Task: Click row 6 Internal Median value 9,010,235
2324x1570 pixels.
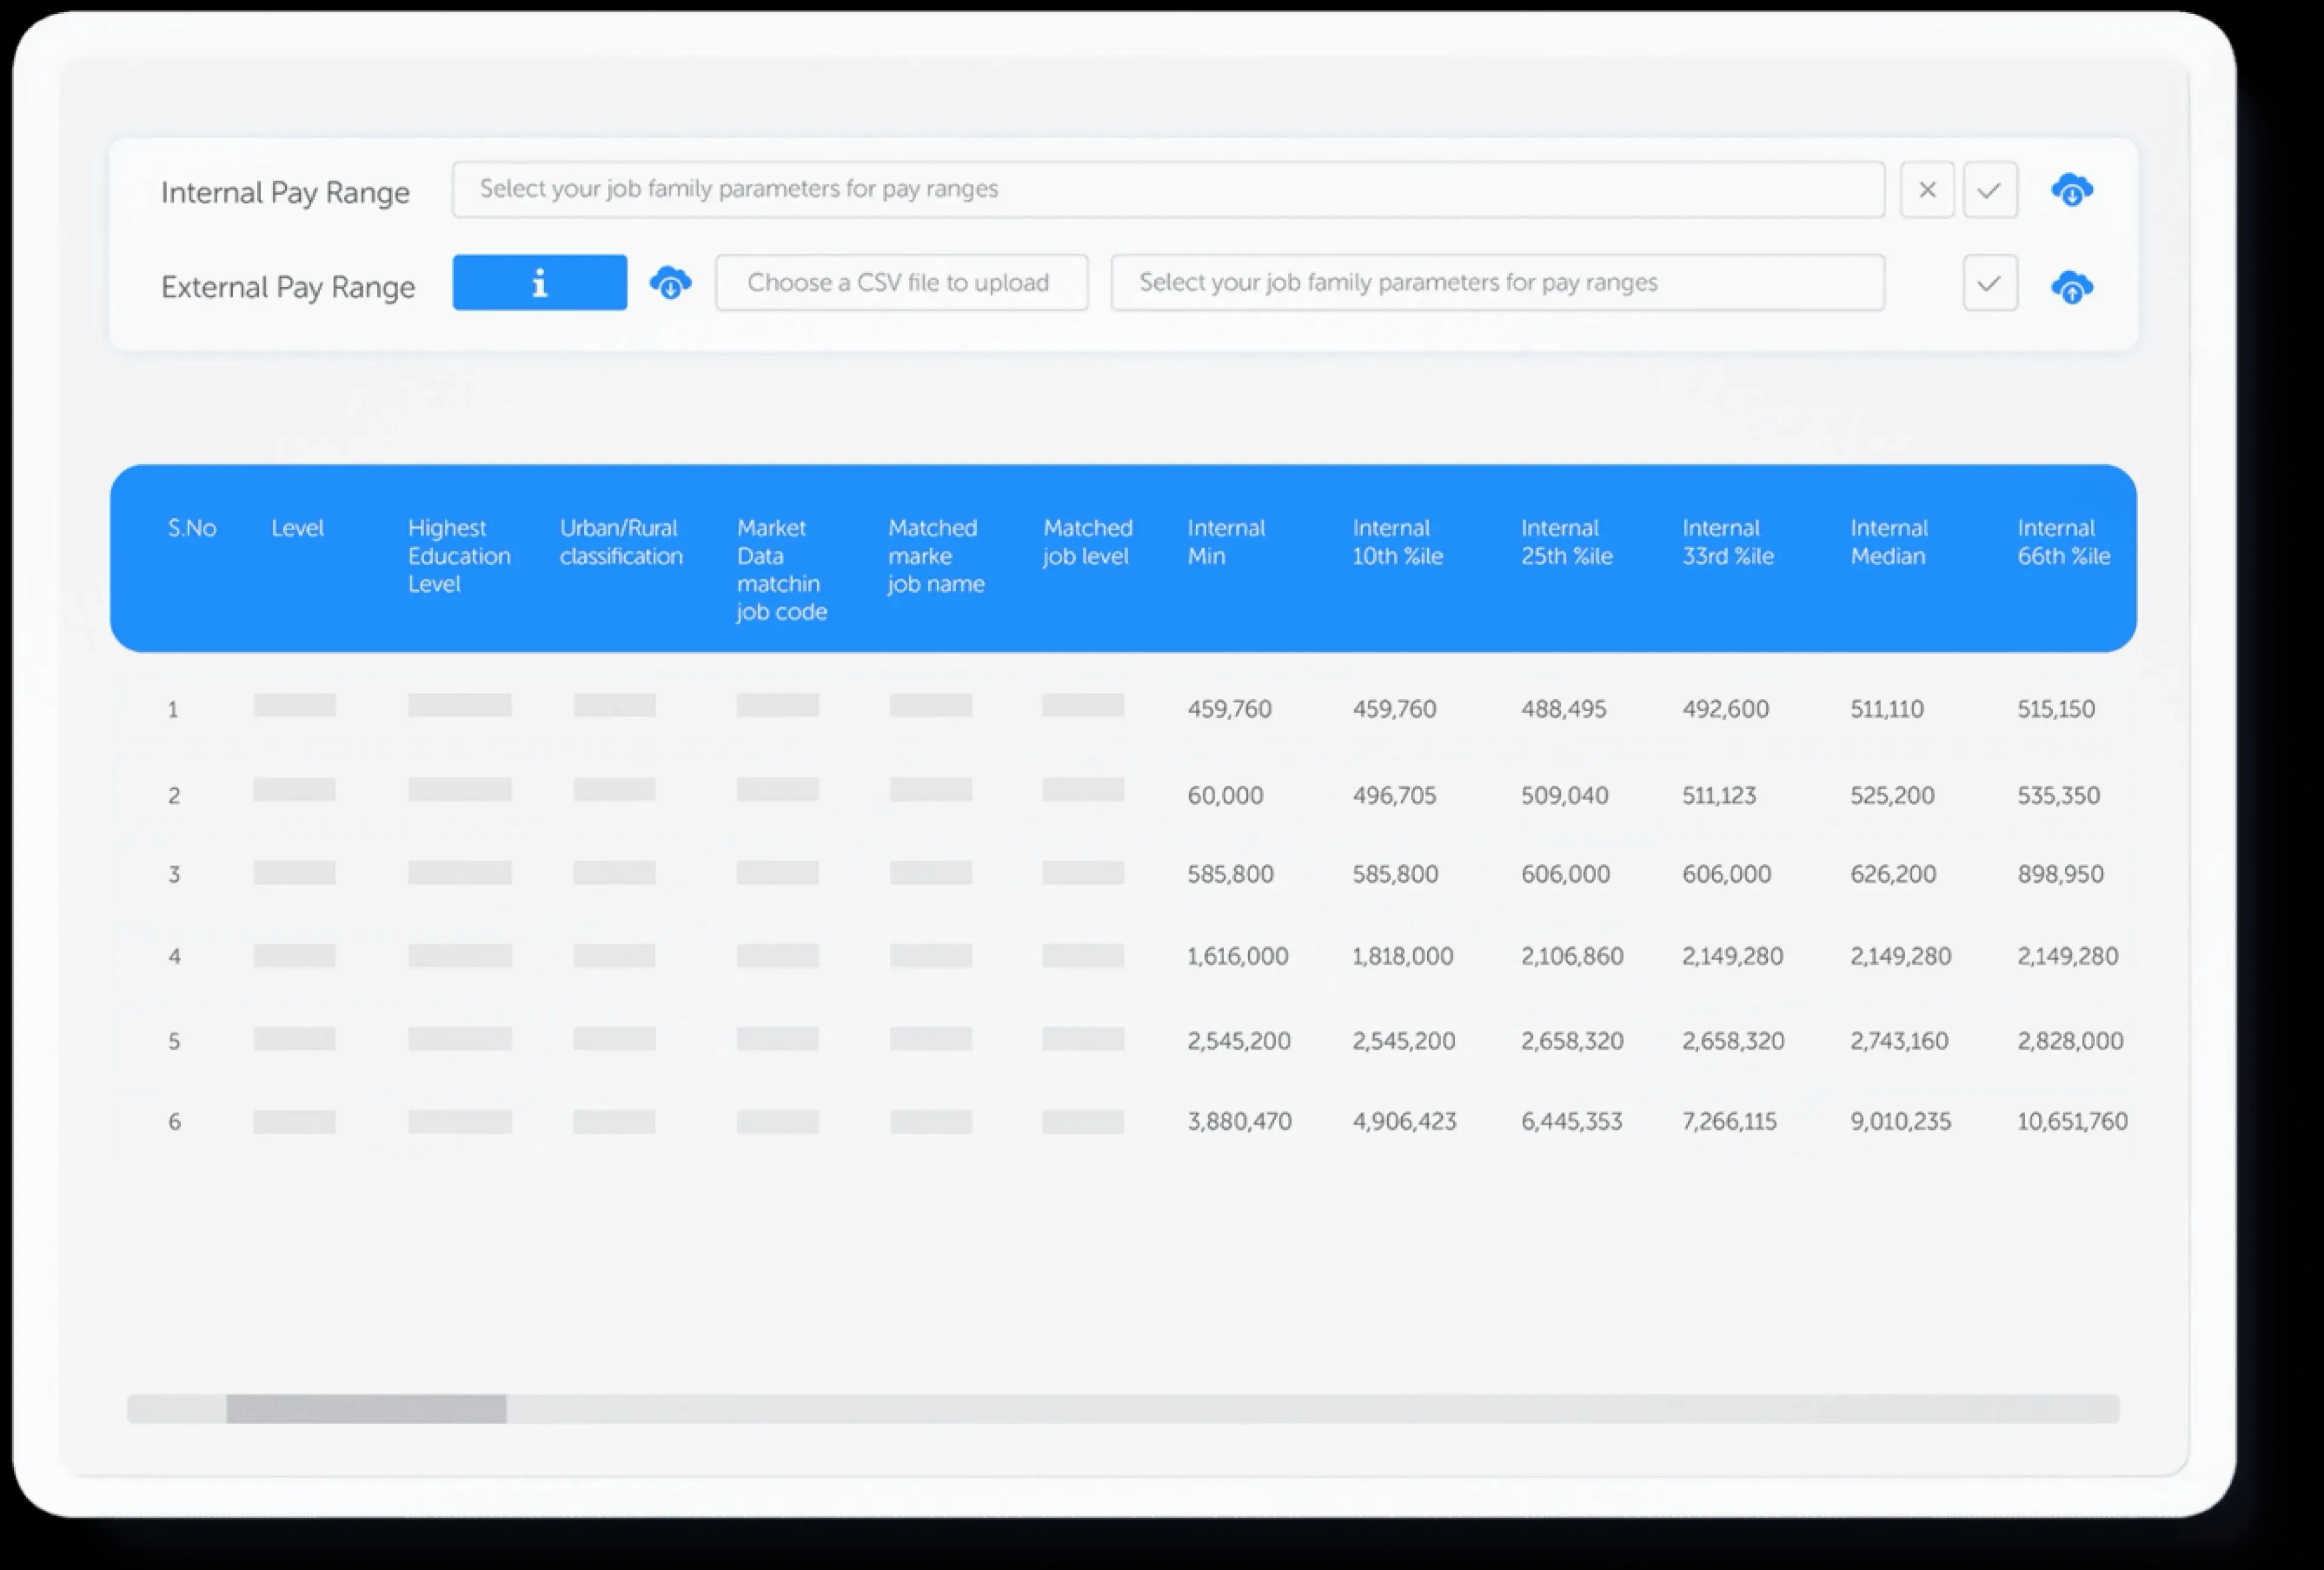Action: tap(1899, 1121)
